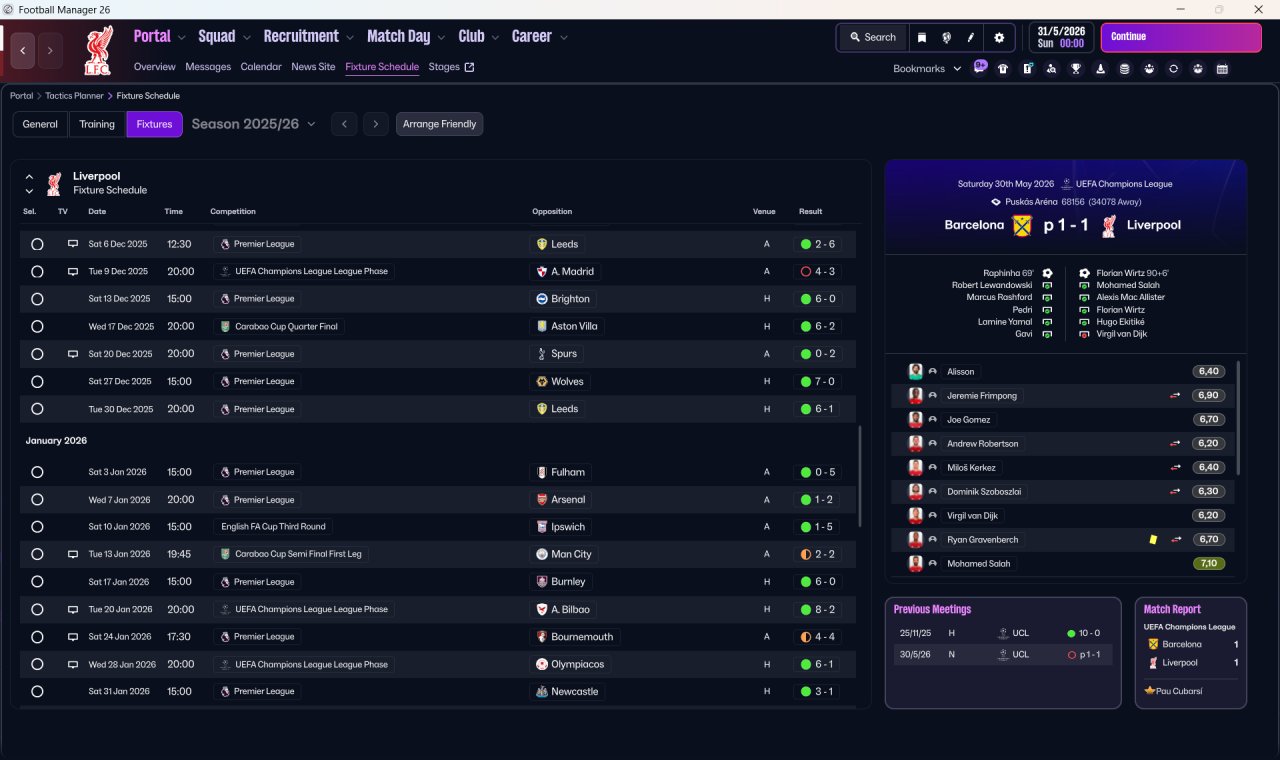Viewport: 1280px width, 760px height.
Task: Expand the Squad menu chevron
Action: coord(247,38)
